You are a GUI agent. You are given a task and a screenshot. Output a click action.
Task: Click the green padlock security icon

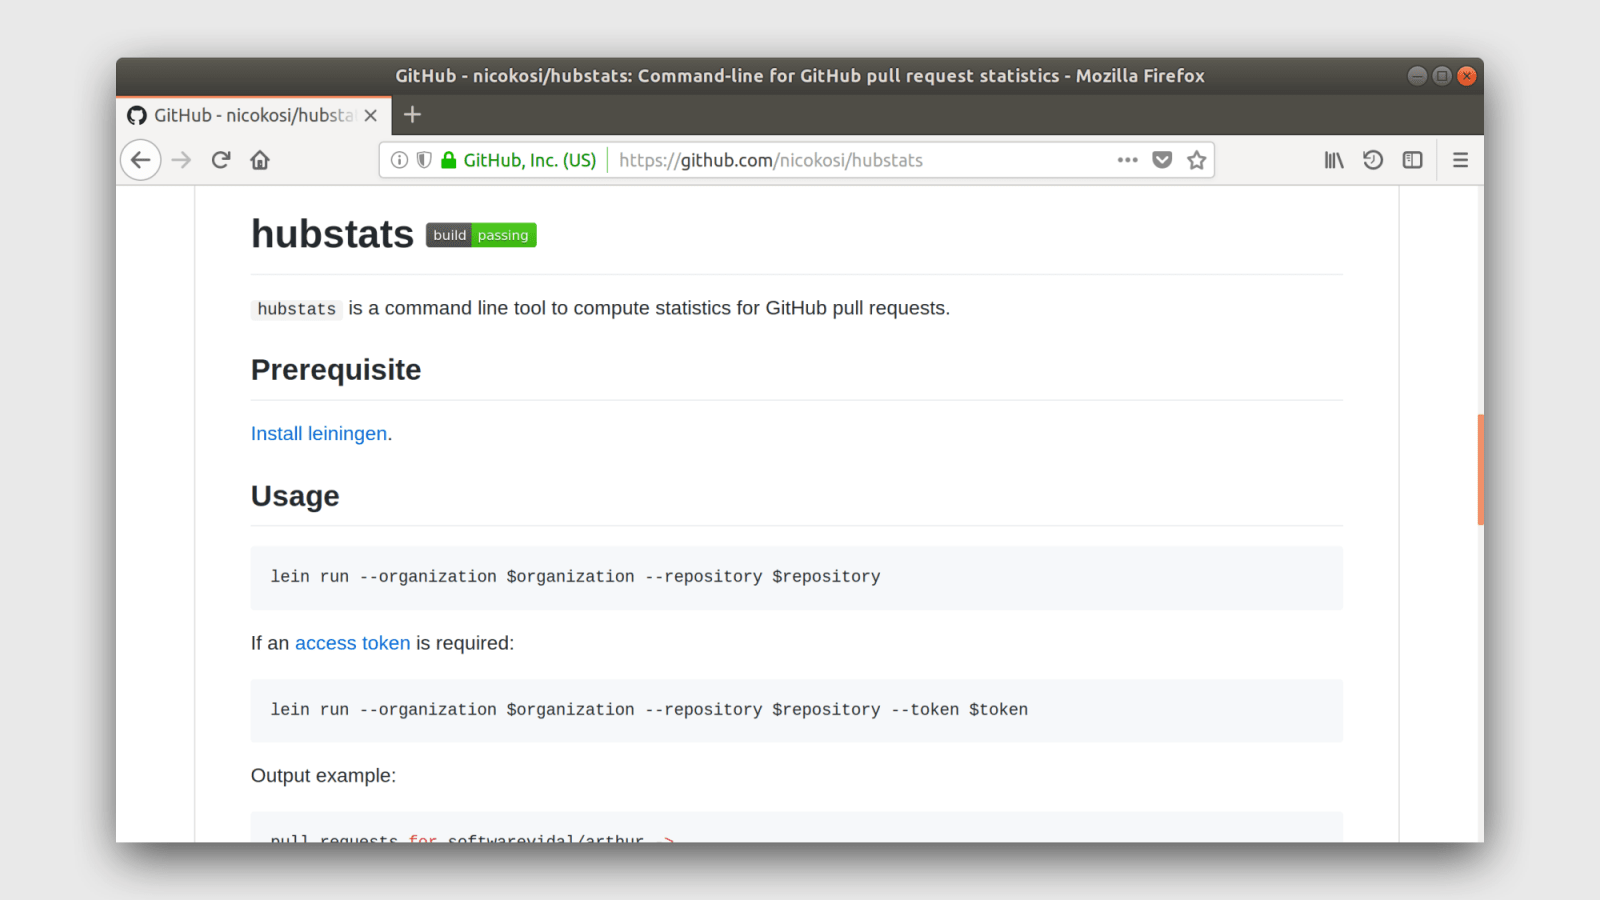tap(449, 160)
